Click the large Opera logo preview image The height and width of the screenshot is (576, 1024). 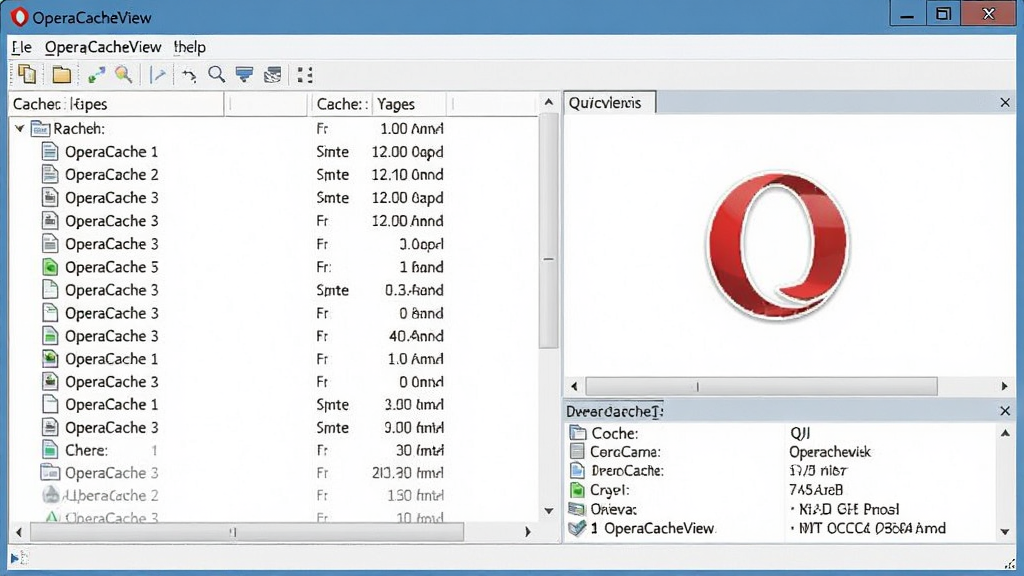pyautogui.click(x=779, y=246)
